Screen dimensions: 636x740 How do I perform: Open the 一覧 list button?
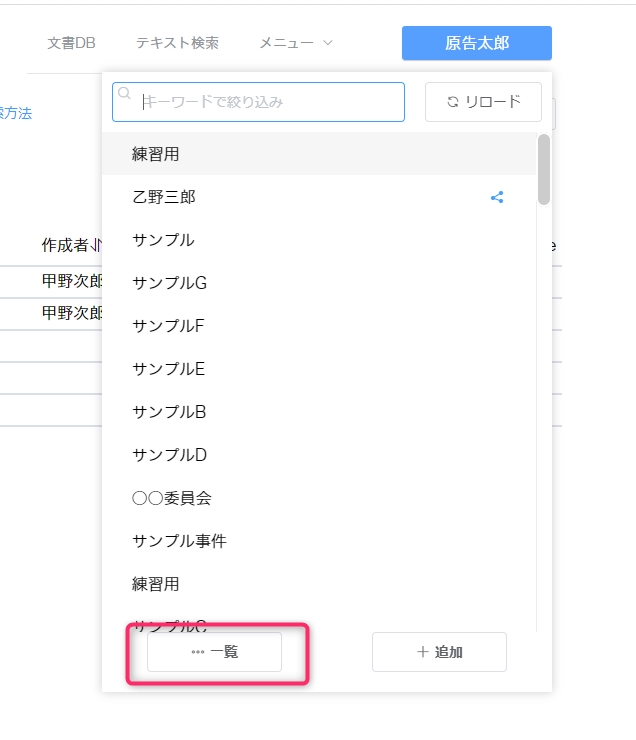pyautogui.click(x=214, y=652)
